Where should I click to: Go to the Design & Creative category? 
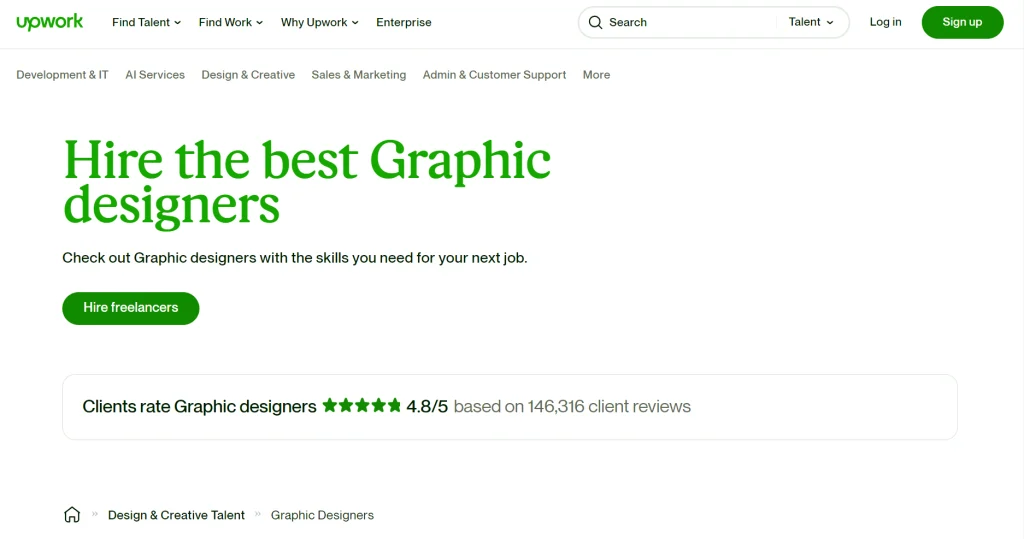(x=248, y=75)
